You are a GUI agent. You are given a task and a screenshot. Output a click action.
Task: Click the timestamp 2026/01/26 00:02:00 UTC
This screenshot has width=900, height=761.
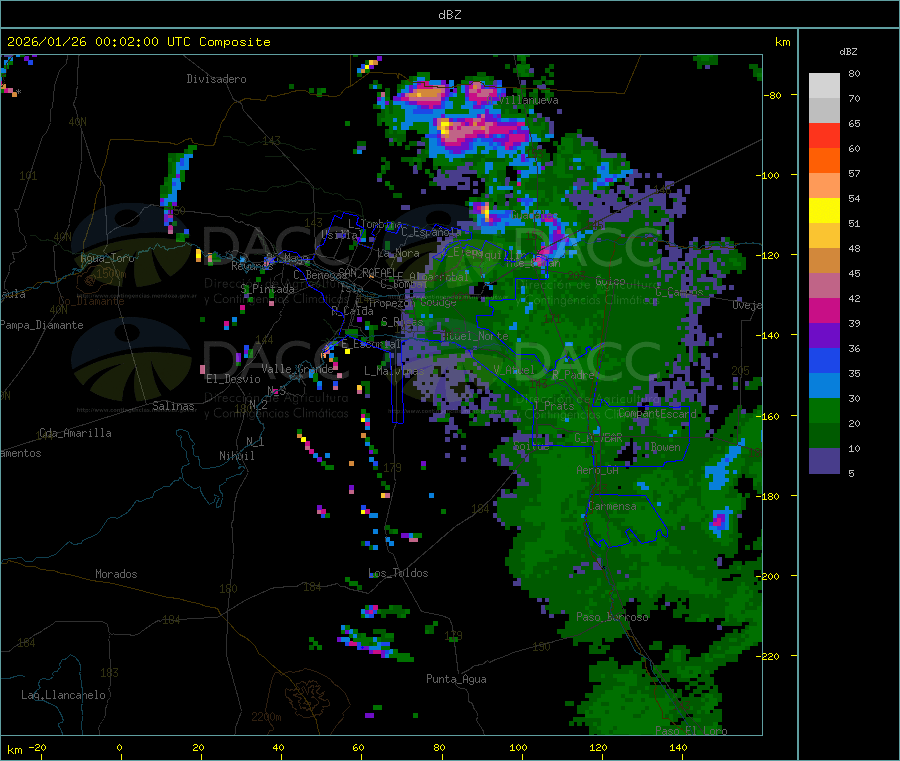click(99, 42)
